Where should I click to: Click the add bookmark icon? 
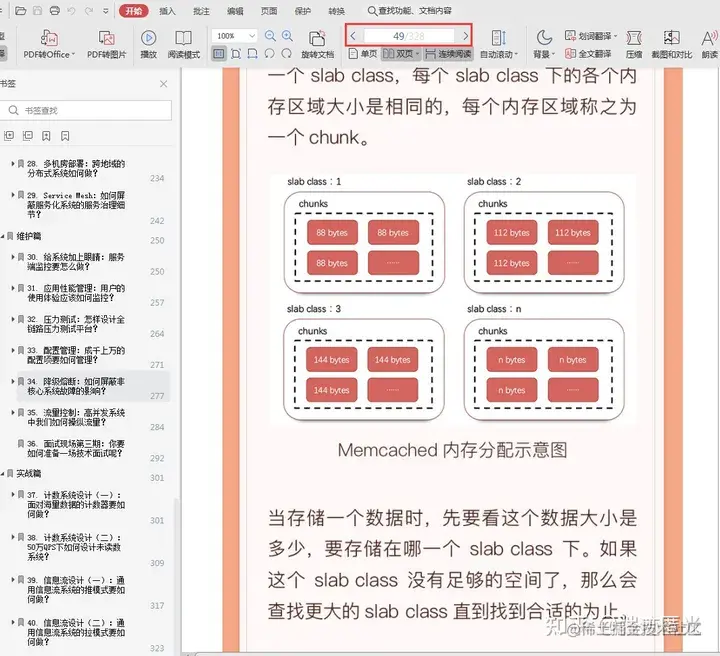(x=46, y=136)
